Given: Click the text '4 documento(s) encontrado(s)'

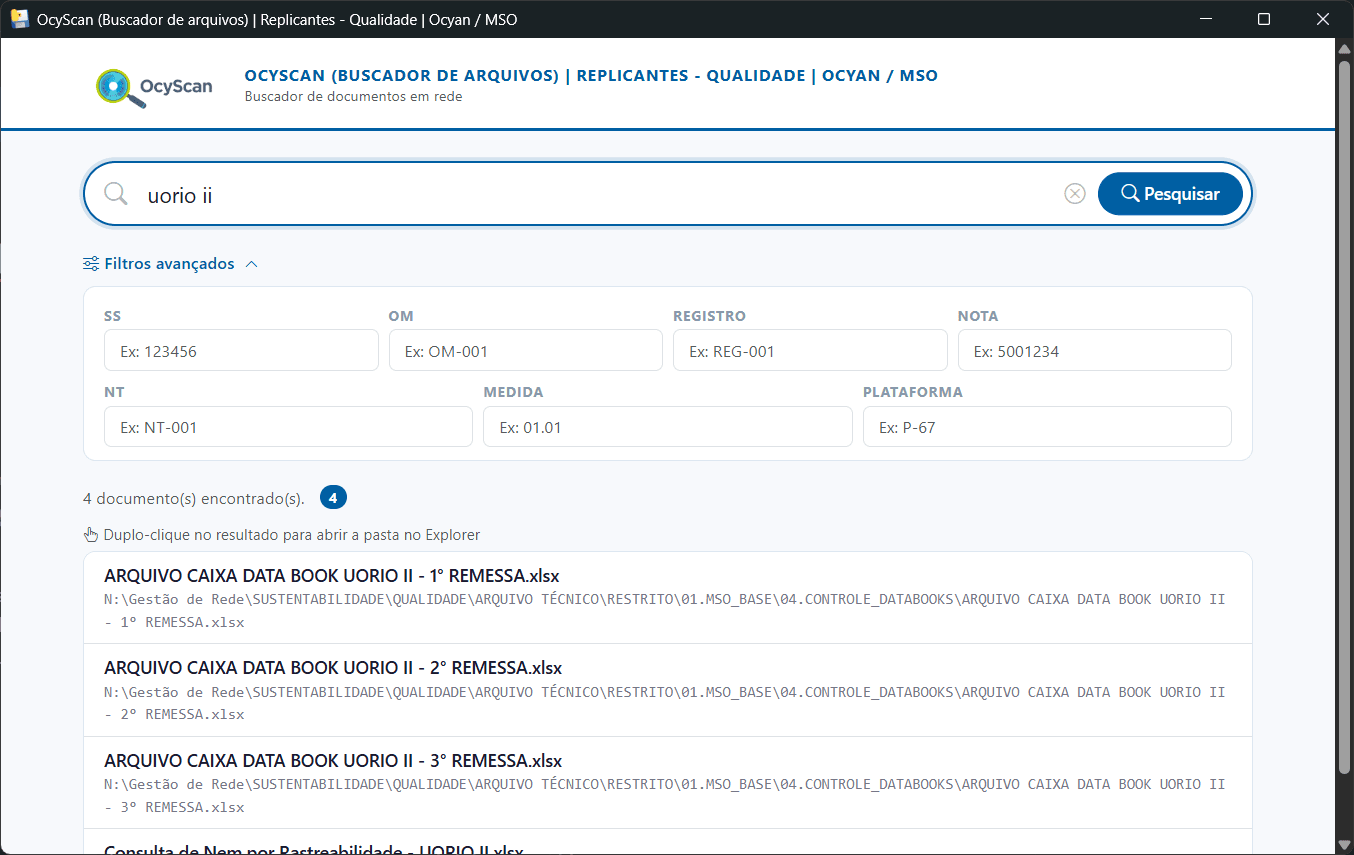Looking at the screenshot, I should click(x=196, y=498).
